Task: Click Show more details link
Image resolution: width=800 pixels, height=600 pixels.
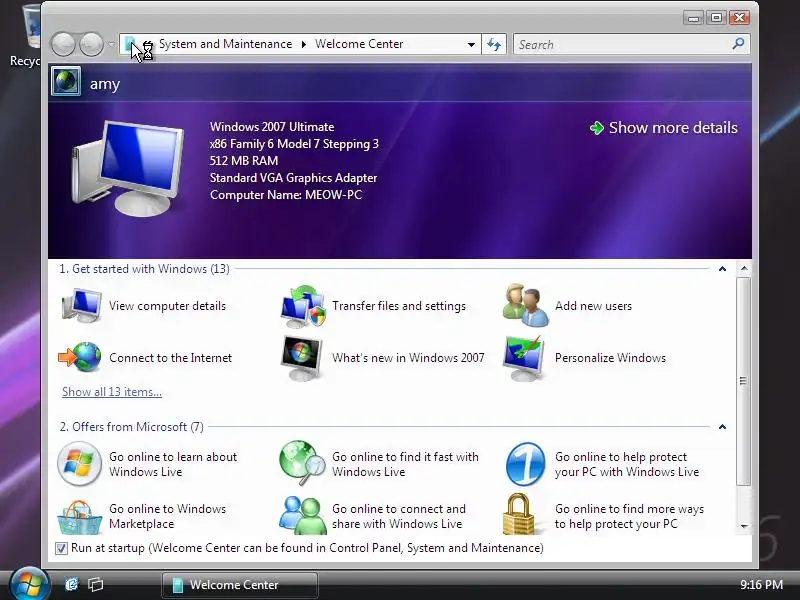Action: pyautogui.click(x=673, y=128)
